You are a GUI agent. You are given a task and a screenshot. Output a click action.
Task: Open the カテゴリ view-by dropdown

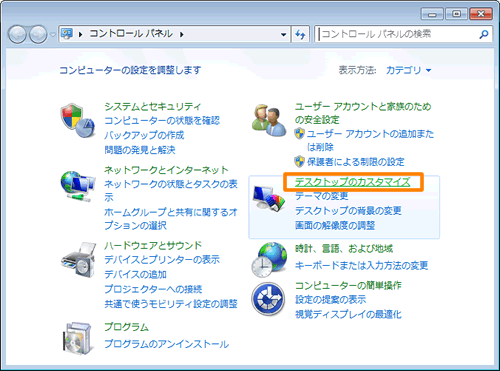[x=408, y=70]
